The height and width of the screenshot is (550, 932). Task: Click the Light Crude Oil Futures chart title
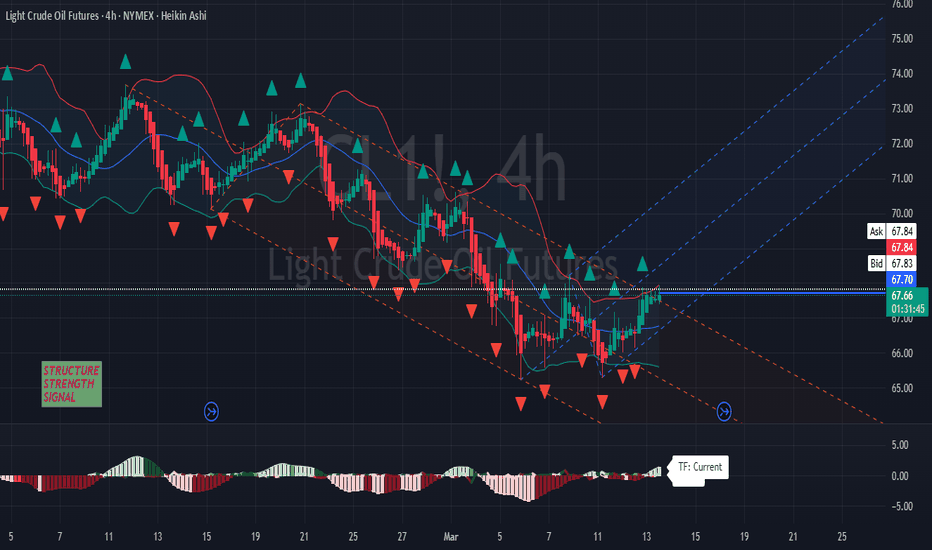tap(106, 16)
